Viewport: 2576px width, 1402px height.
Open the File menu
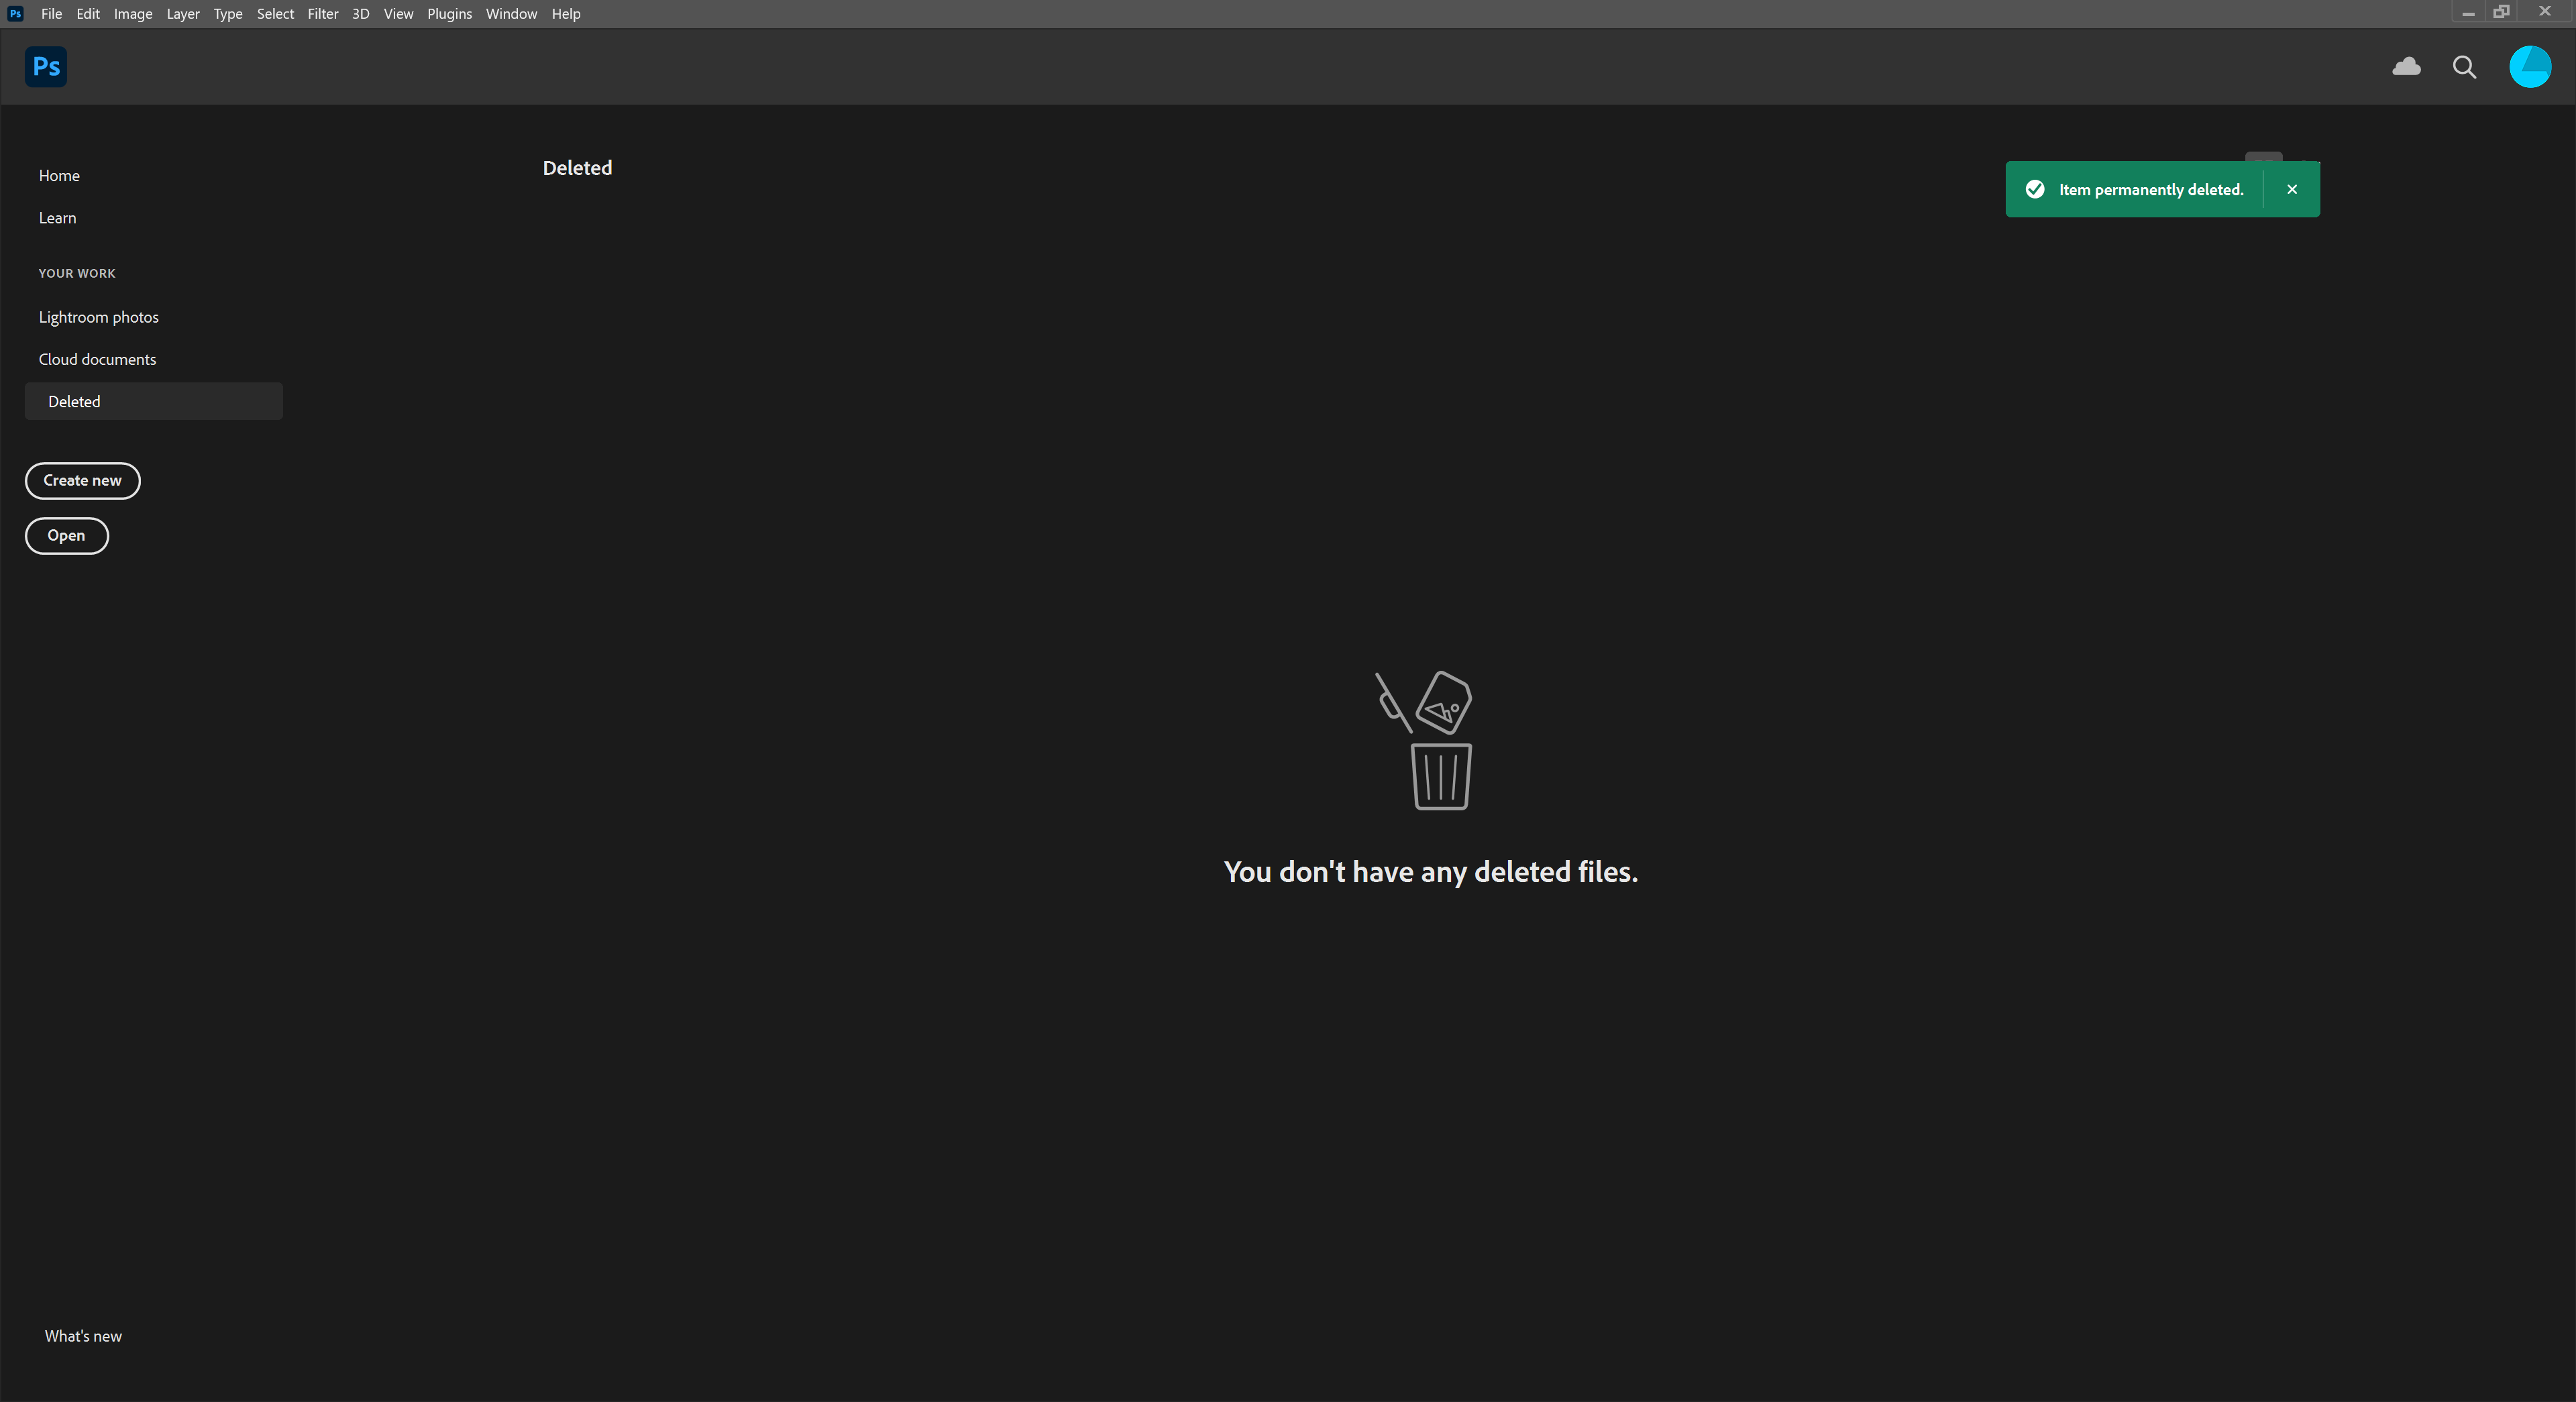(x=51, y=14)
